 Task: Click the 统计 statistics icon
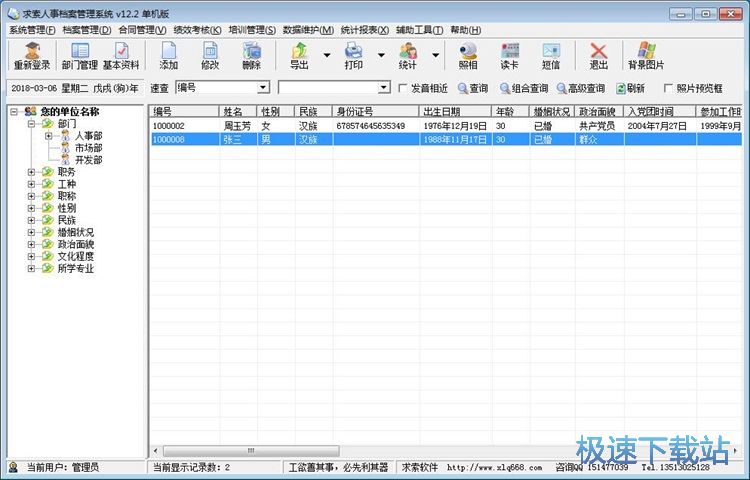[408, 56]
